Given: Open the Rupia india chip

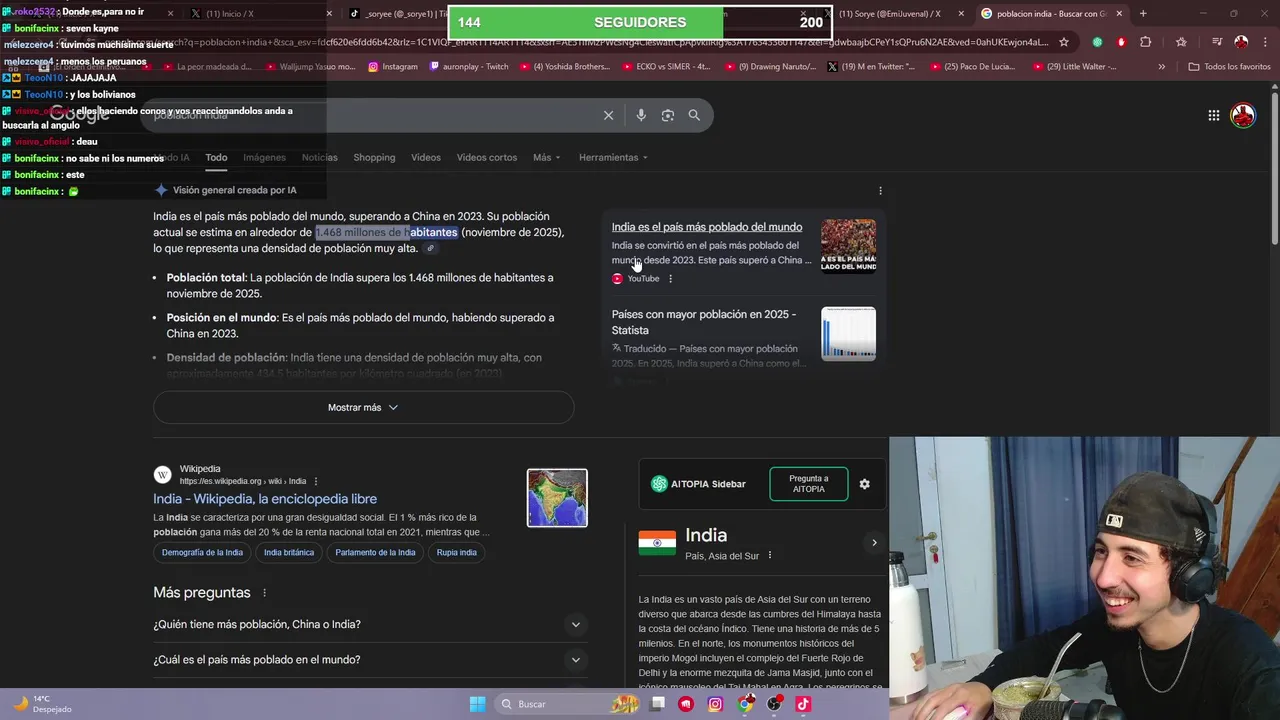Looking at the screenshot, I should click(x=457, y=553).
